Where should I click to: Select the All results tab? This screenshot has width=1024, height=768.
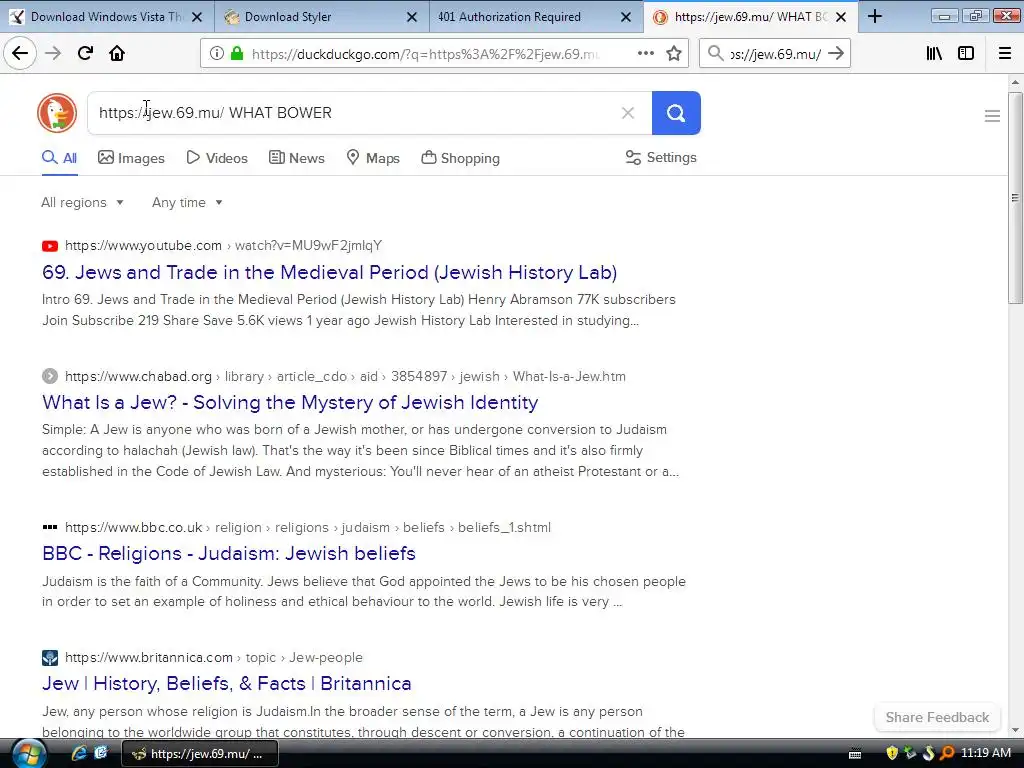pos(59,158)
